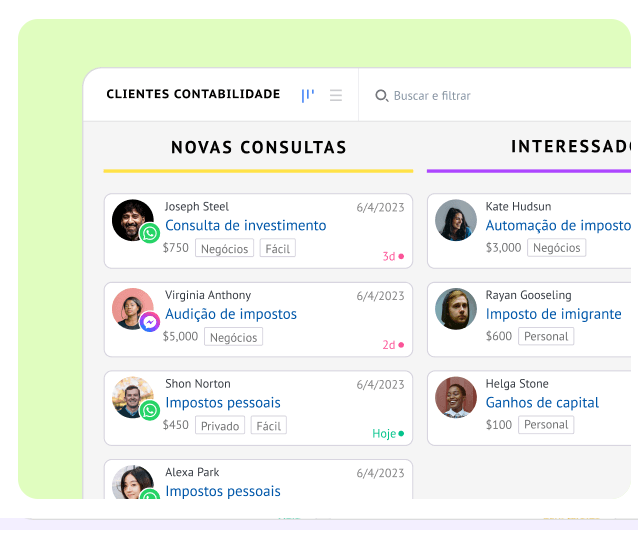Open the Ganhos de capital lead
The height and width of the screenshot is (535, 638).
[x=542, y=403]
